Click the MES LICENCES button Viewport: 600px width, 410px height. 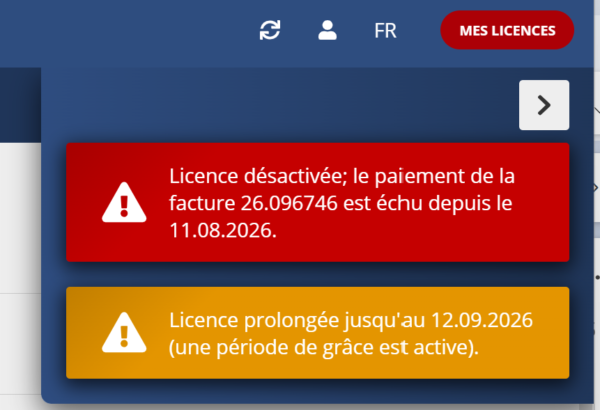point(507,30)
